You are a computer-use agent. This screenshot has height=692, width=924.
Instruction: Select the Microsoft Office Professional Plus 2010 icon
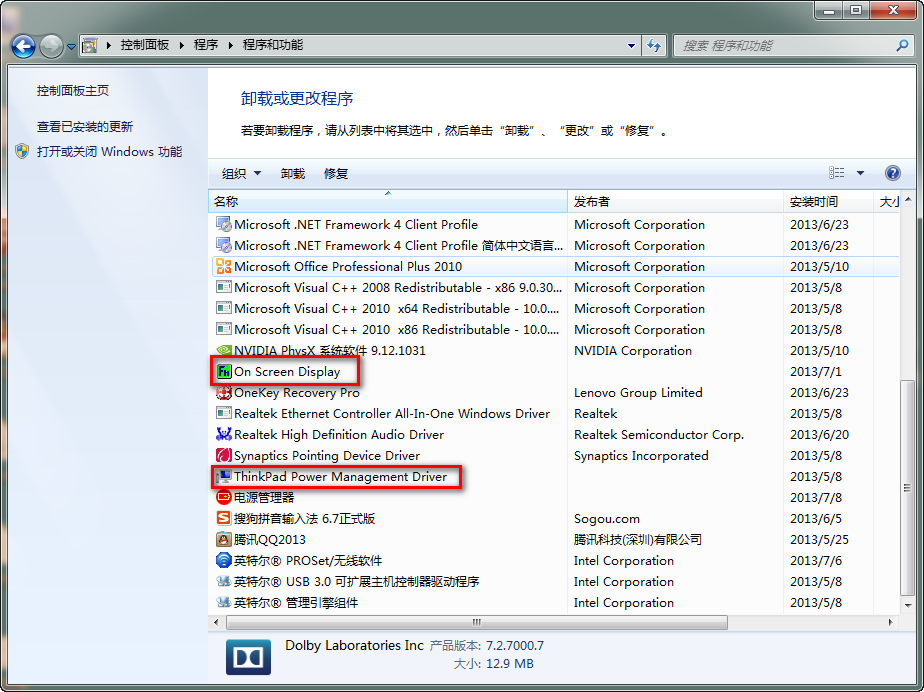224,266
